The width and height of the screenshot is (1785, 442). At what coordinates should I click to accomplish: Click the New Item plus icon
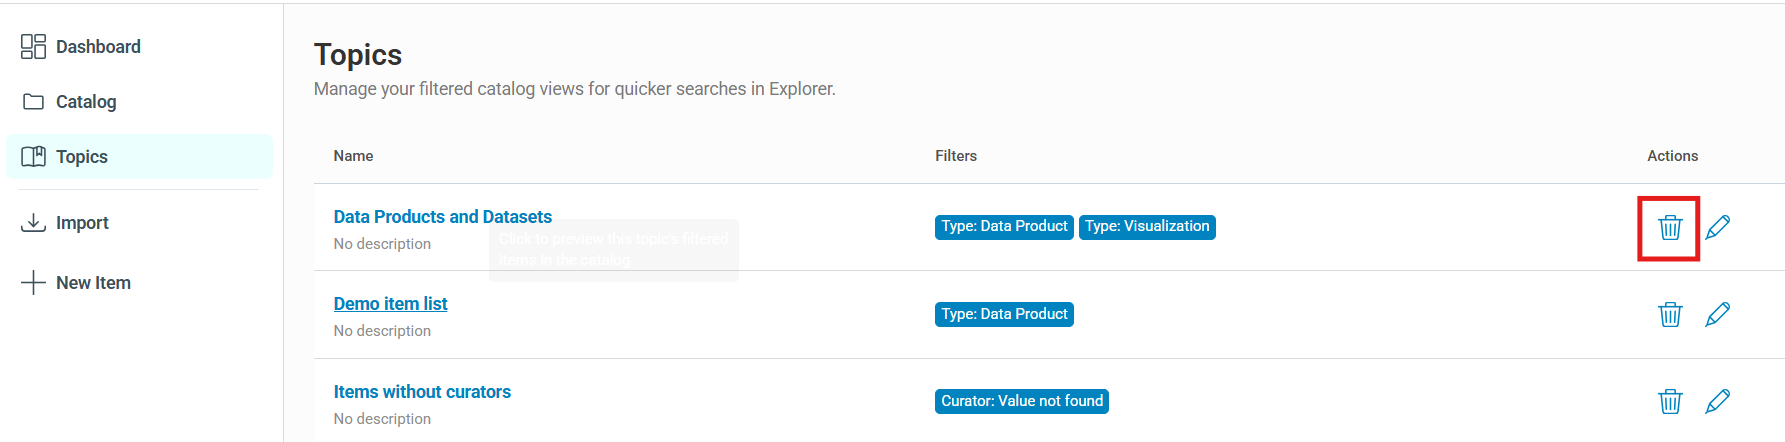[34, 282]
